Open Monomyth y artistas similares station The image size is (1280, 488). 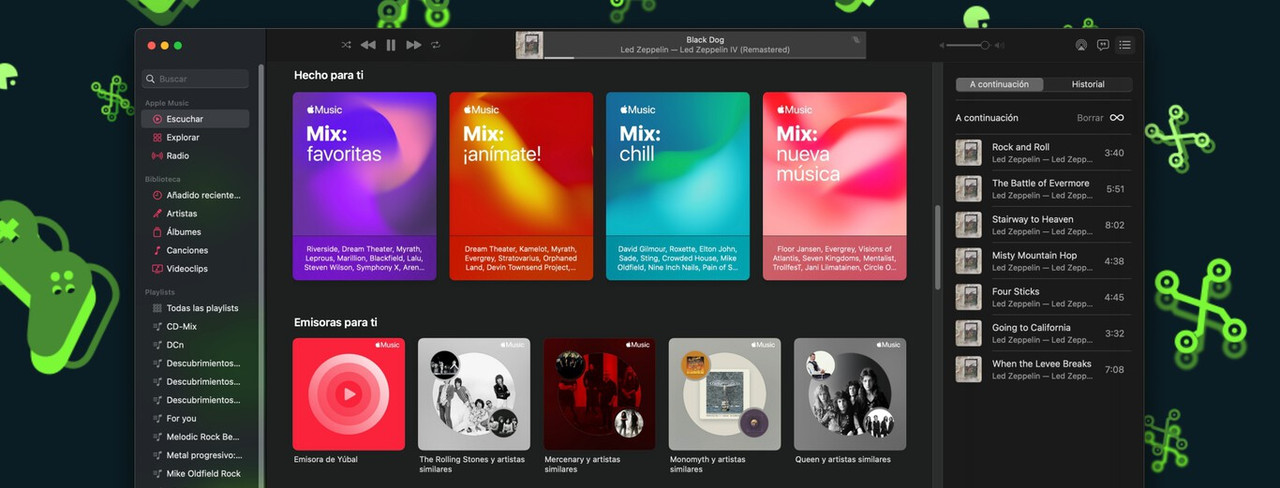pos(725,394)
